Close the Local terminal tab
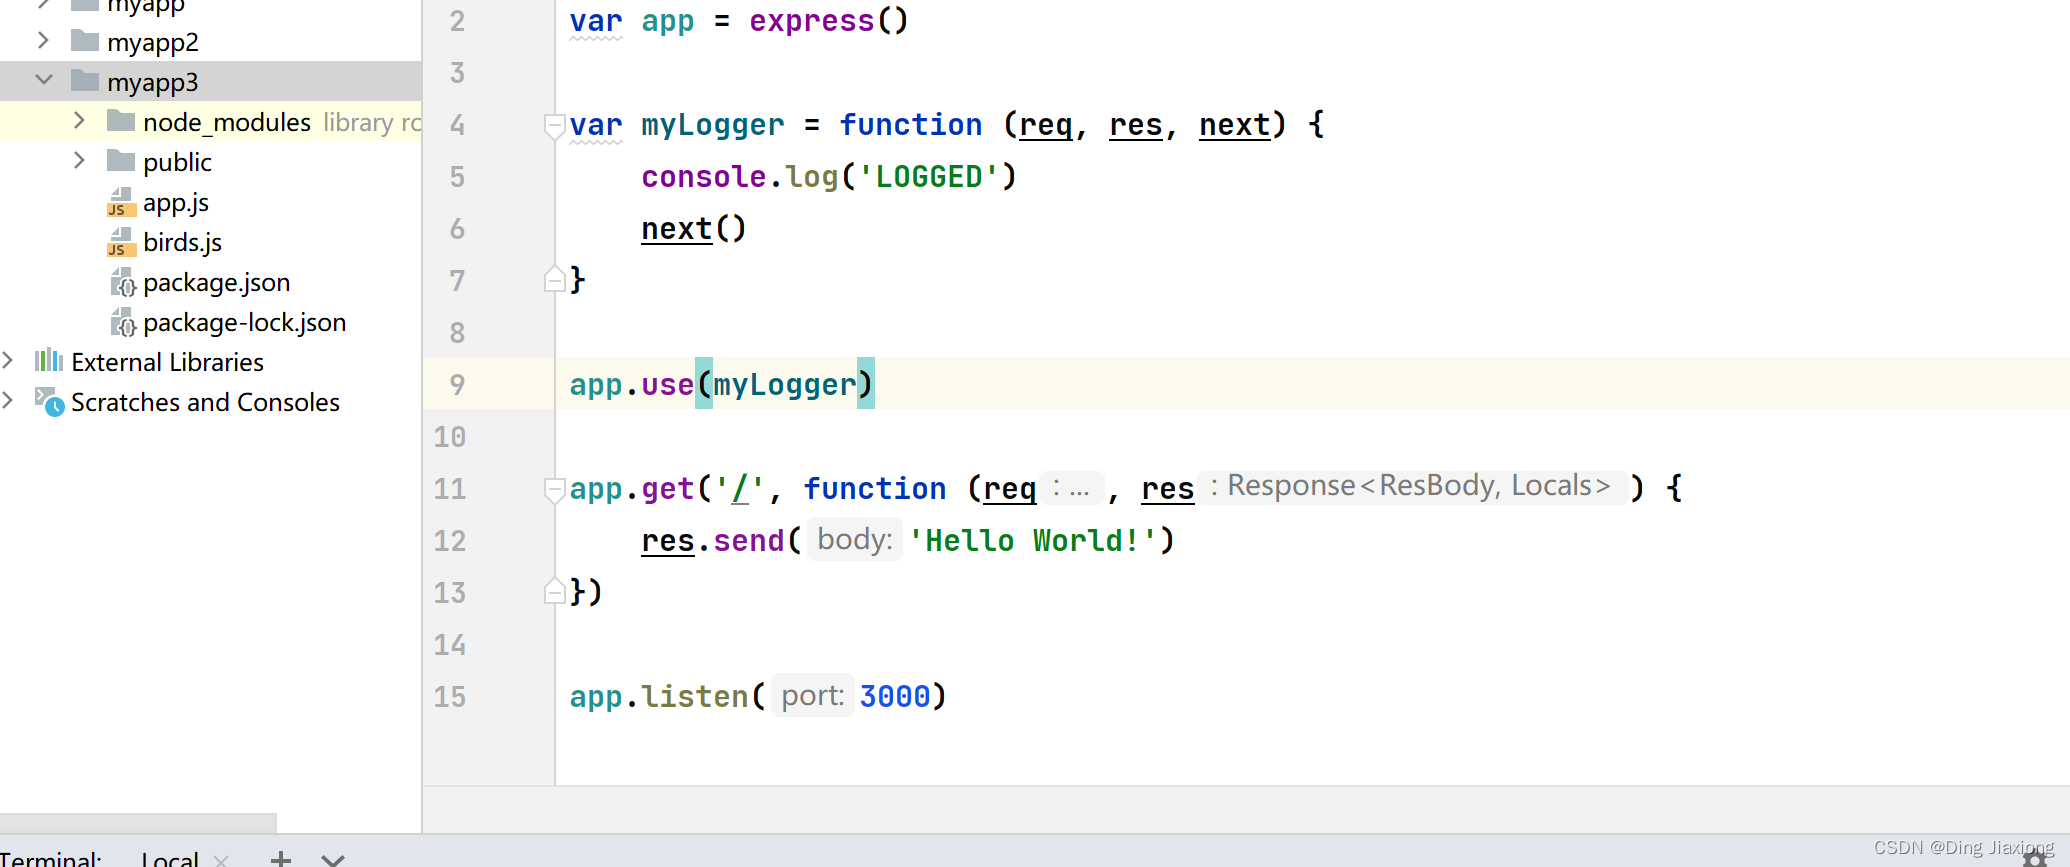The image size is (2070, 867). point(221,860)
